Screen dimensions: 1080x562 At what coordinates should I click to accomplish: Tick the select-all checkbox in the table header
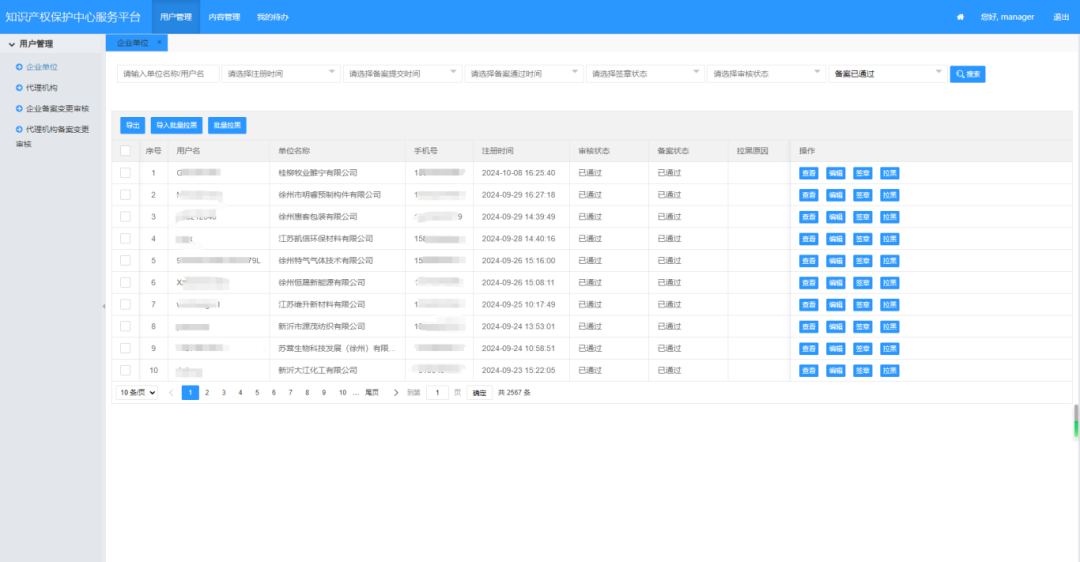click(125, 151)
